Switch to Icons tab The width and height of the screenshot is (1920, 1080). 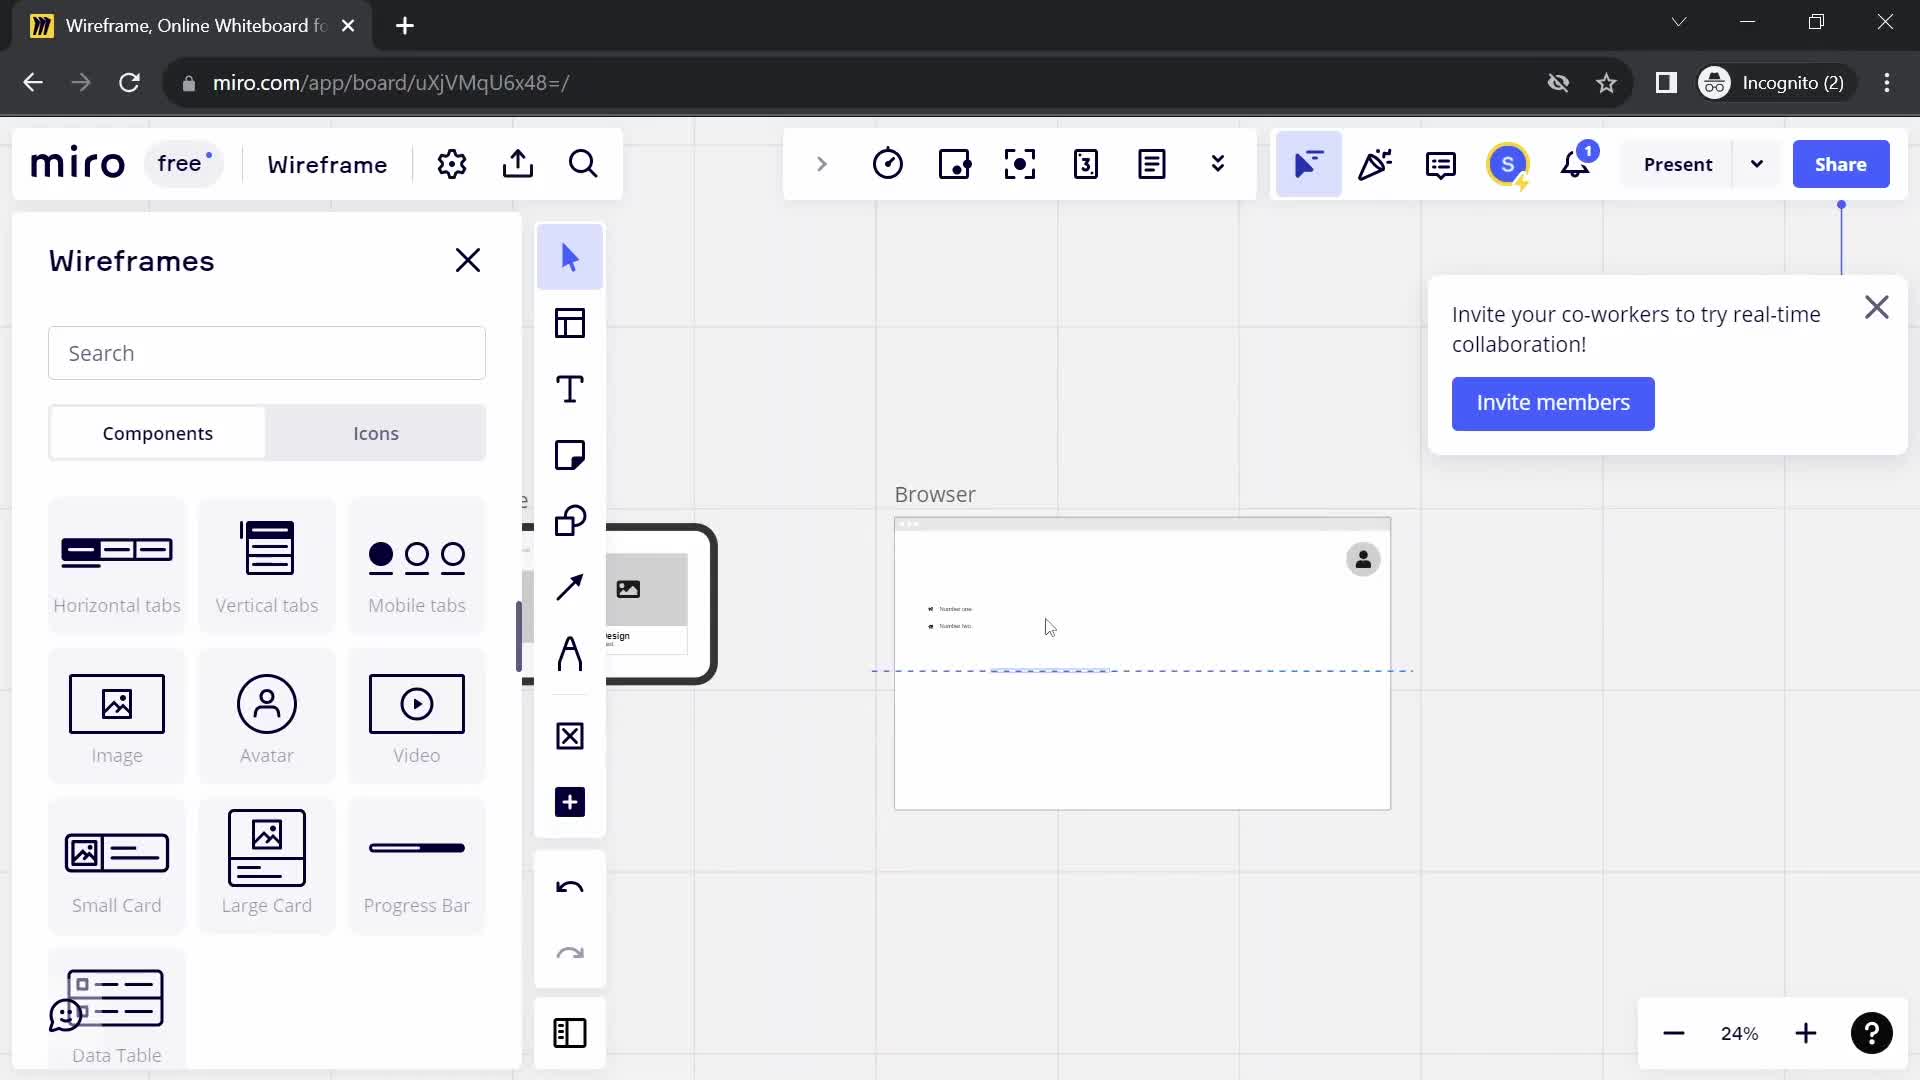coord(376,433)
